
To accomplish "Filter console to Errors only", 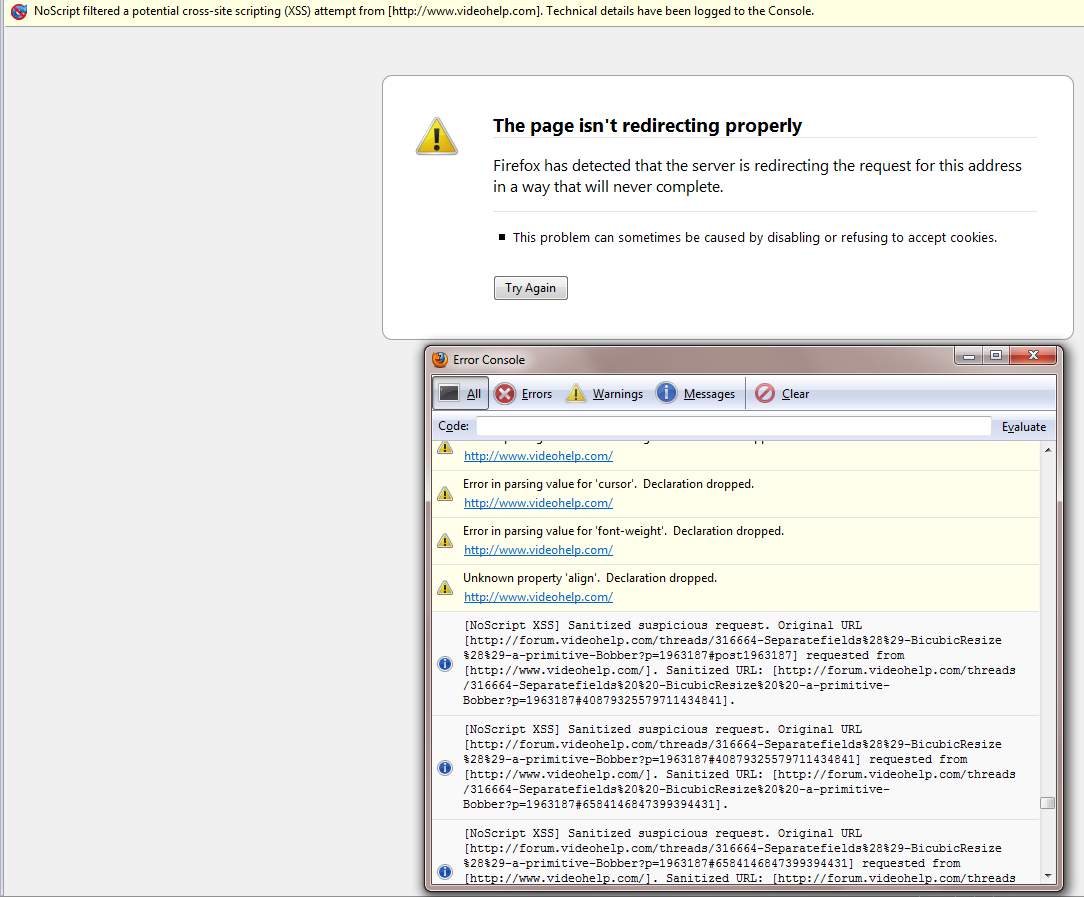I will tap(523, 393).
